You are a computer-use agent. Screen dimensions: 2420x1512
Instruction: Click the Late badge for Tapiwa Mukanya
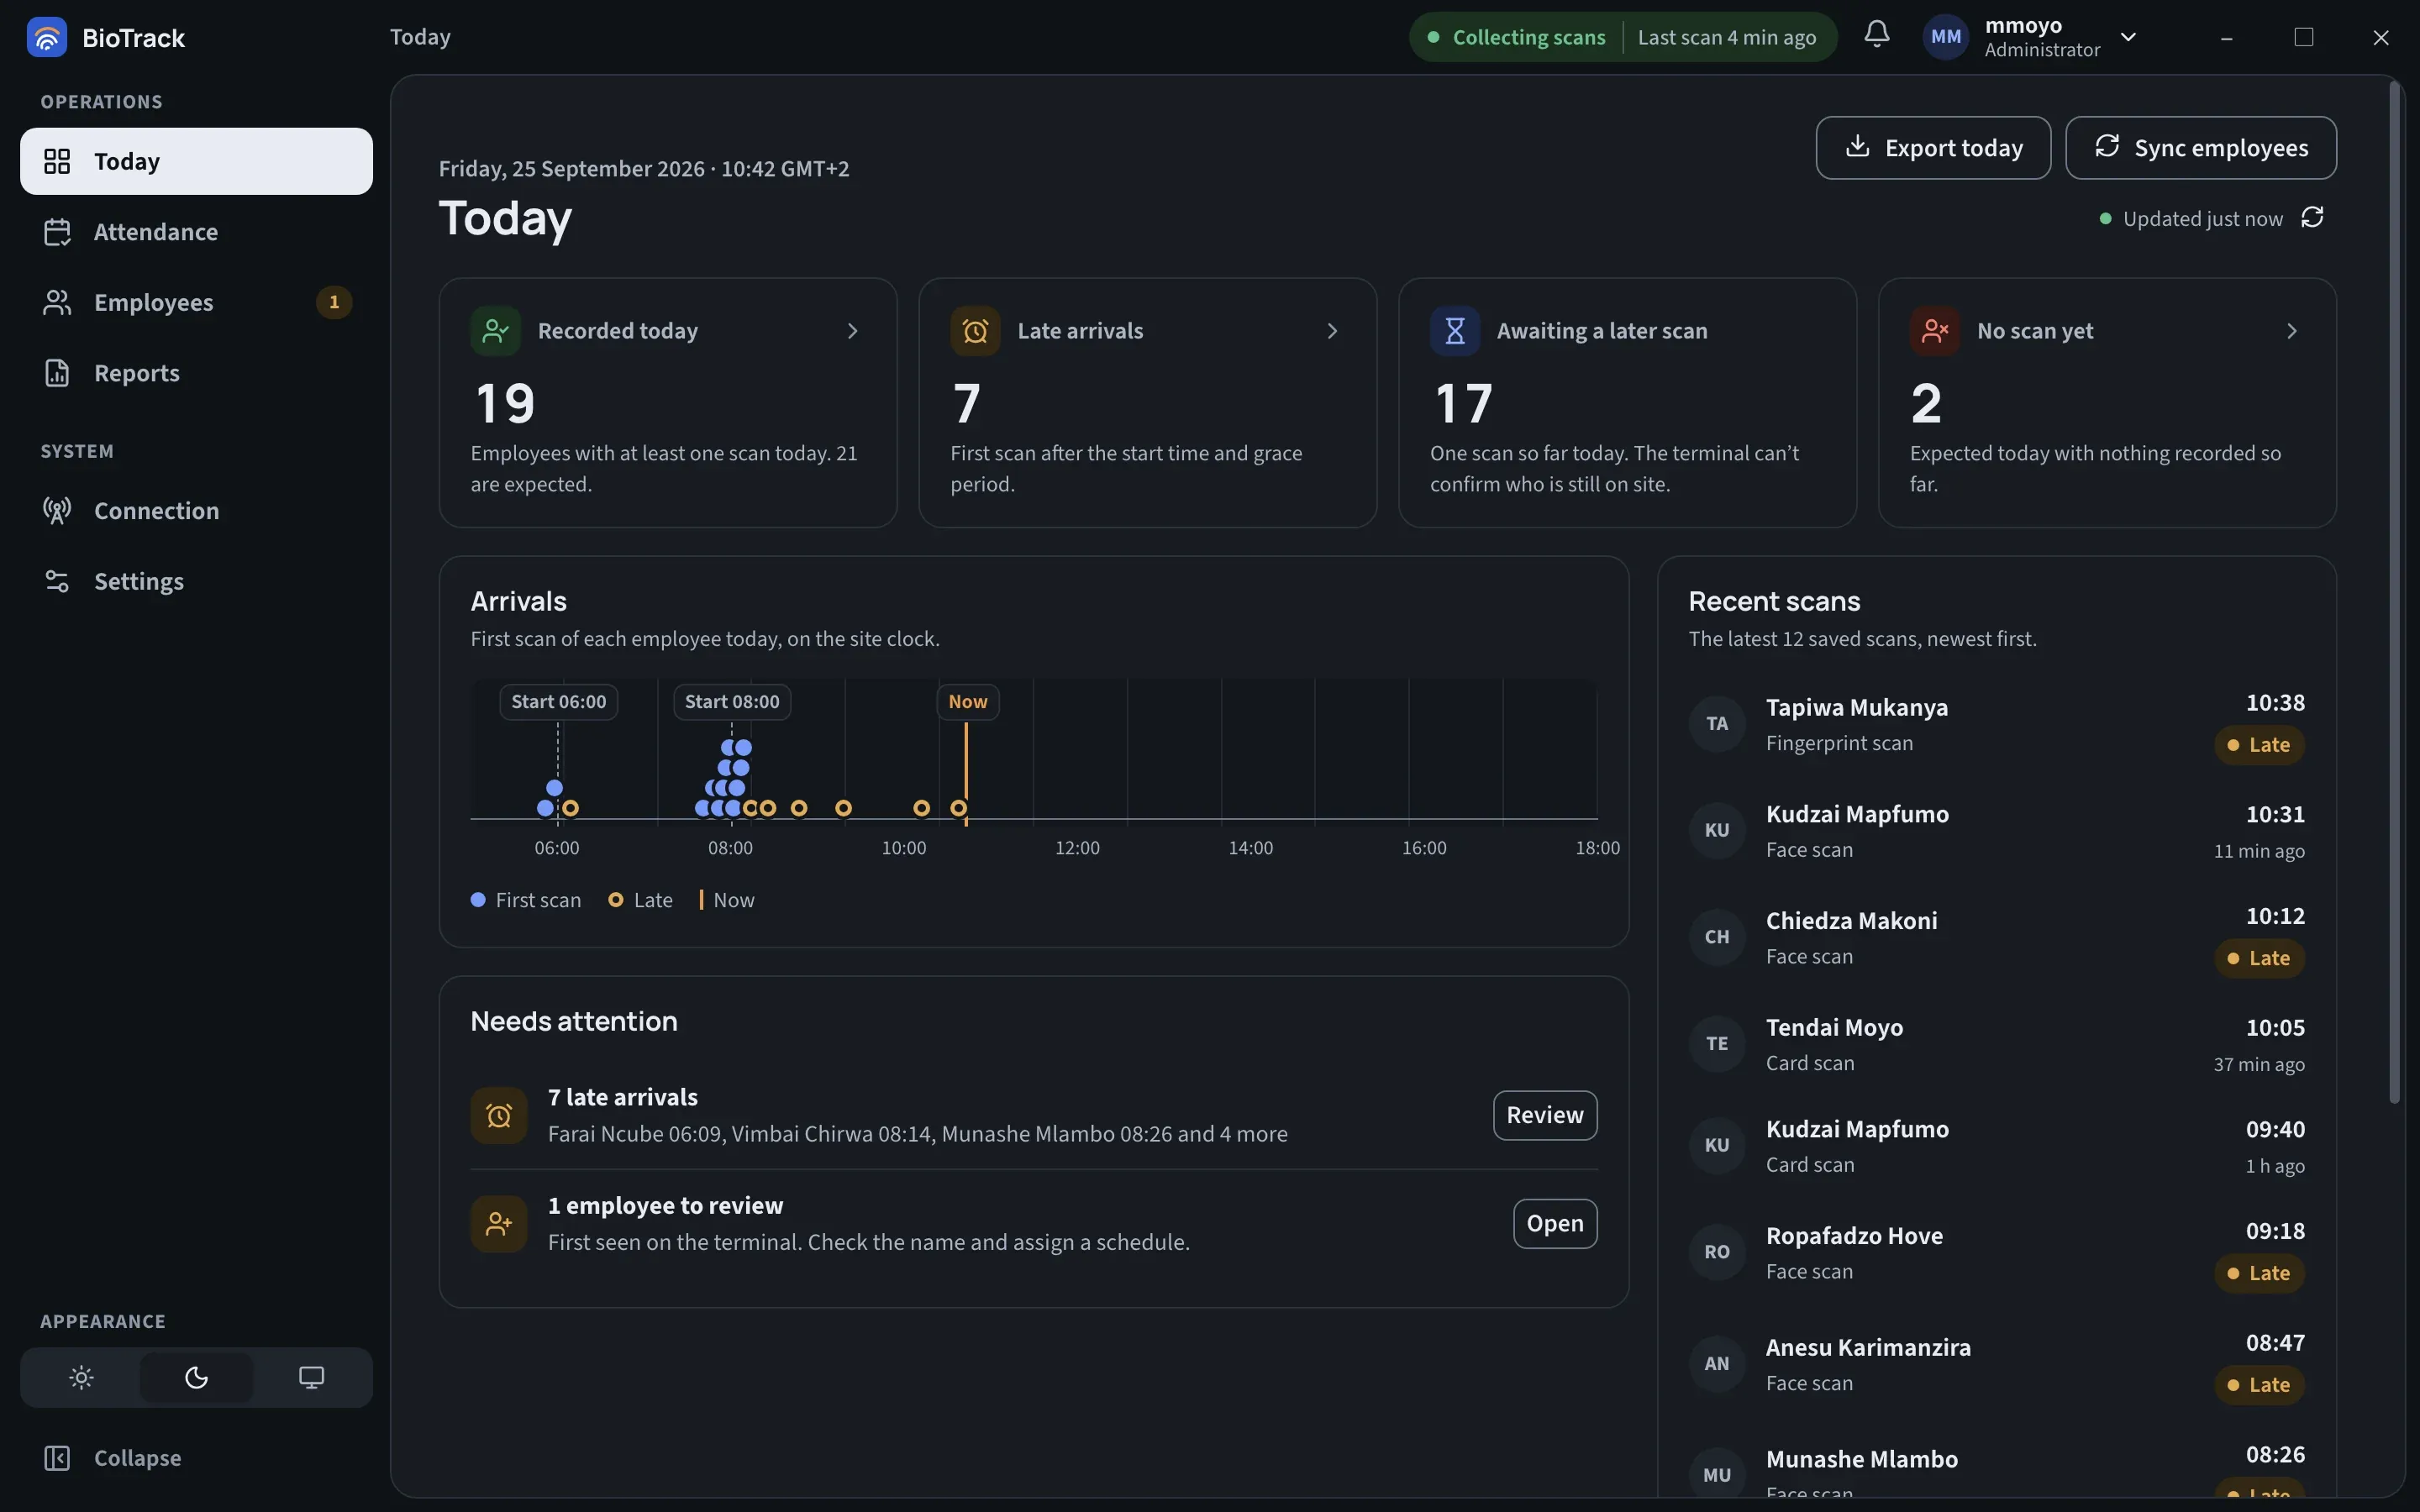(x=2259, y=745)
